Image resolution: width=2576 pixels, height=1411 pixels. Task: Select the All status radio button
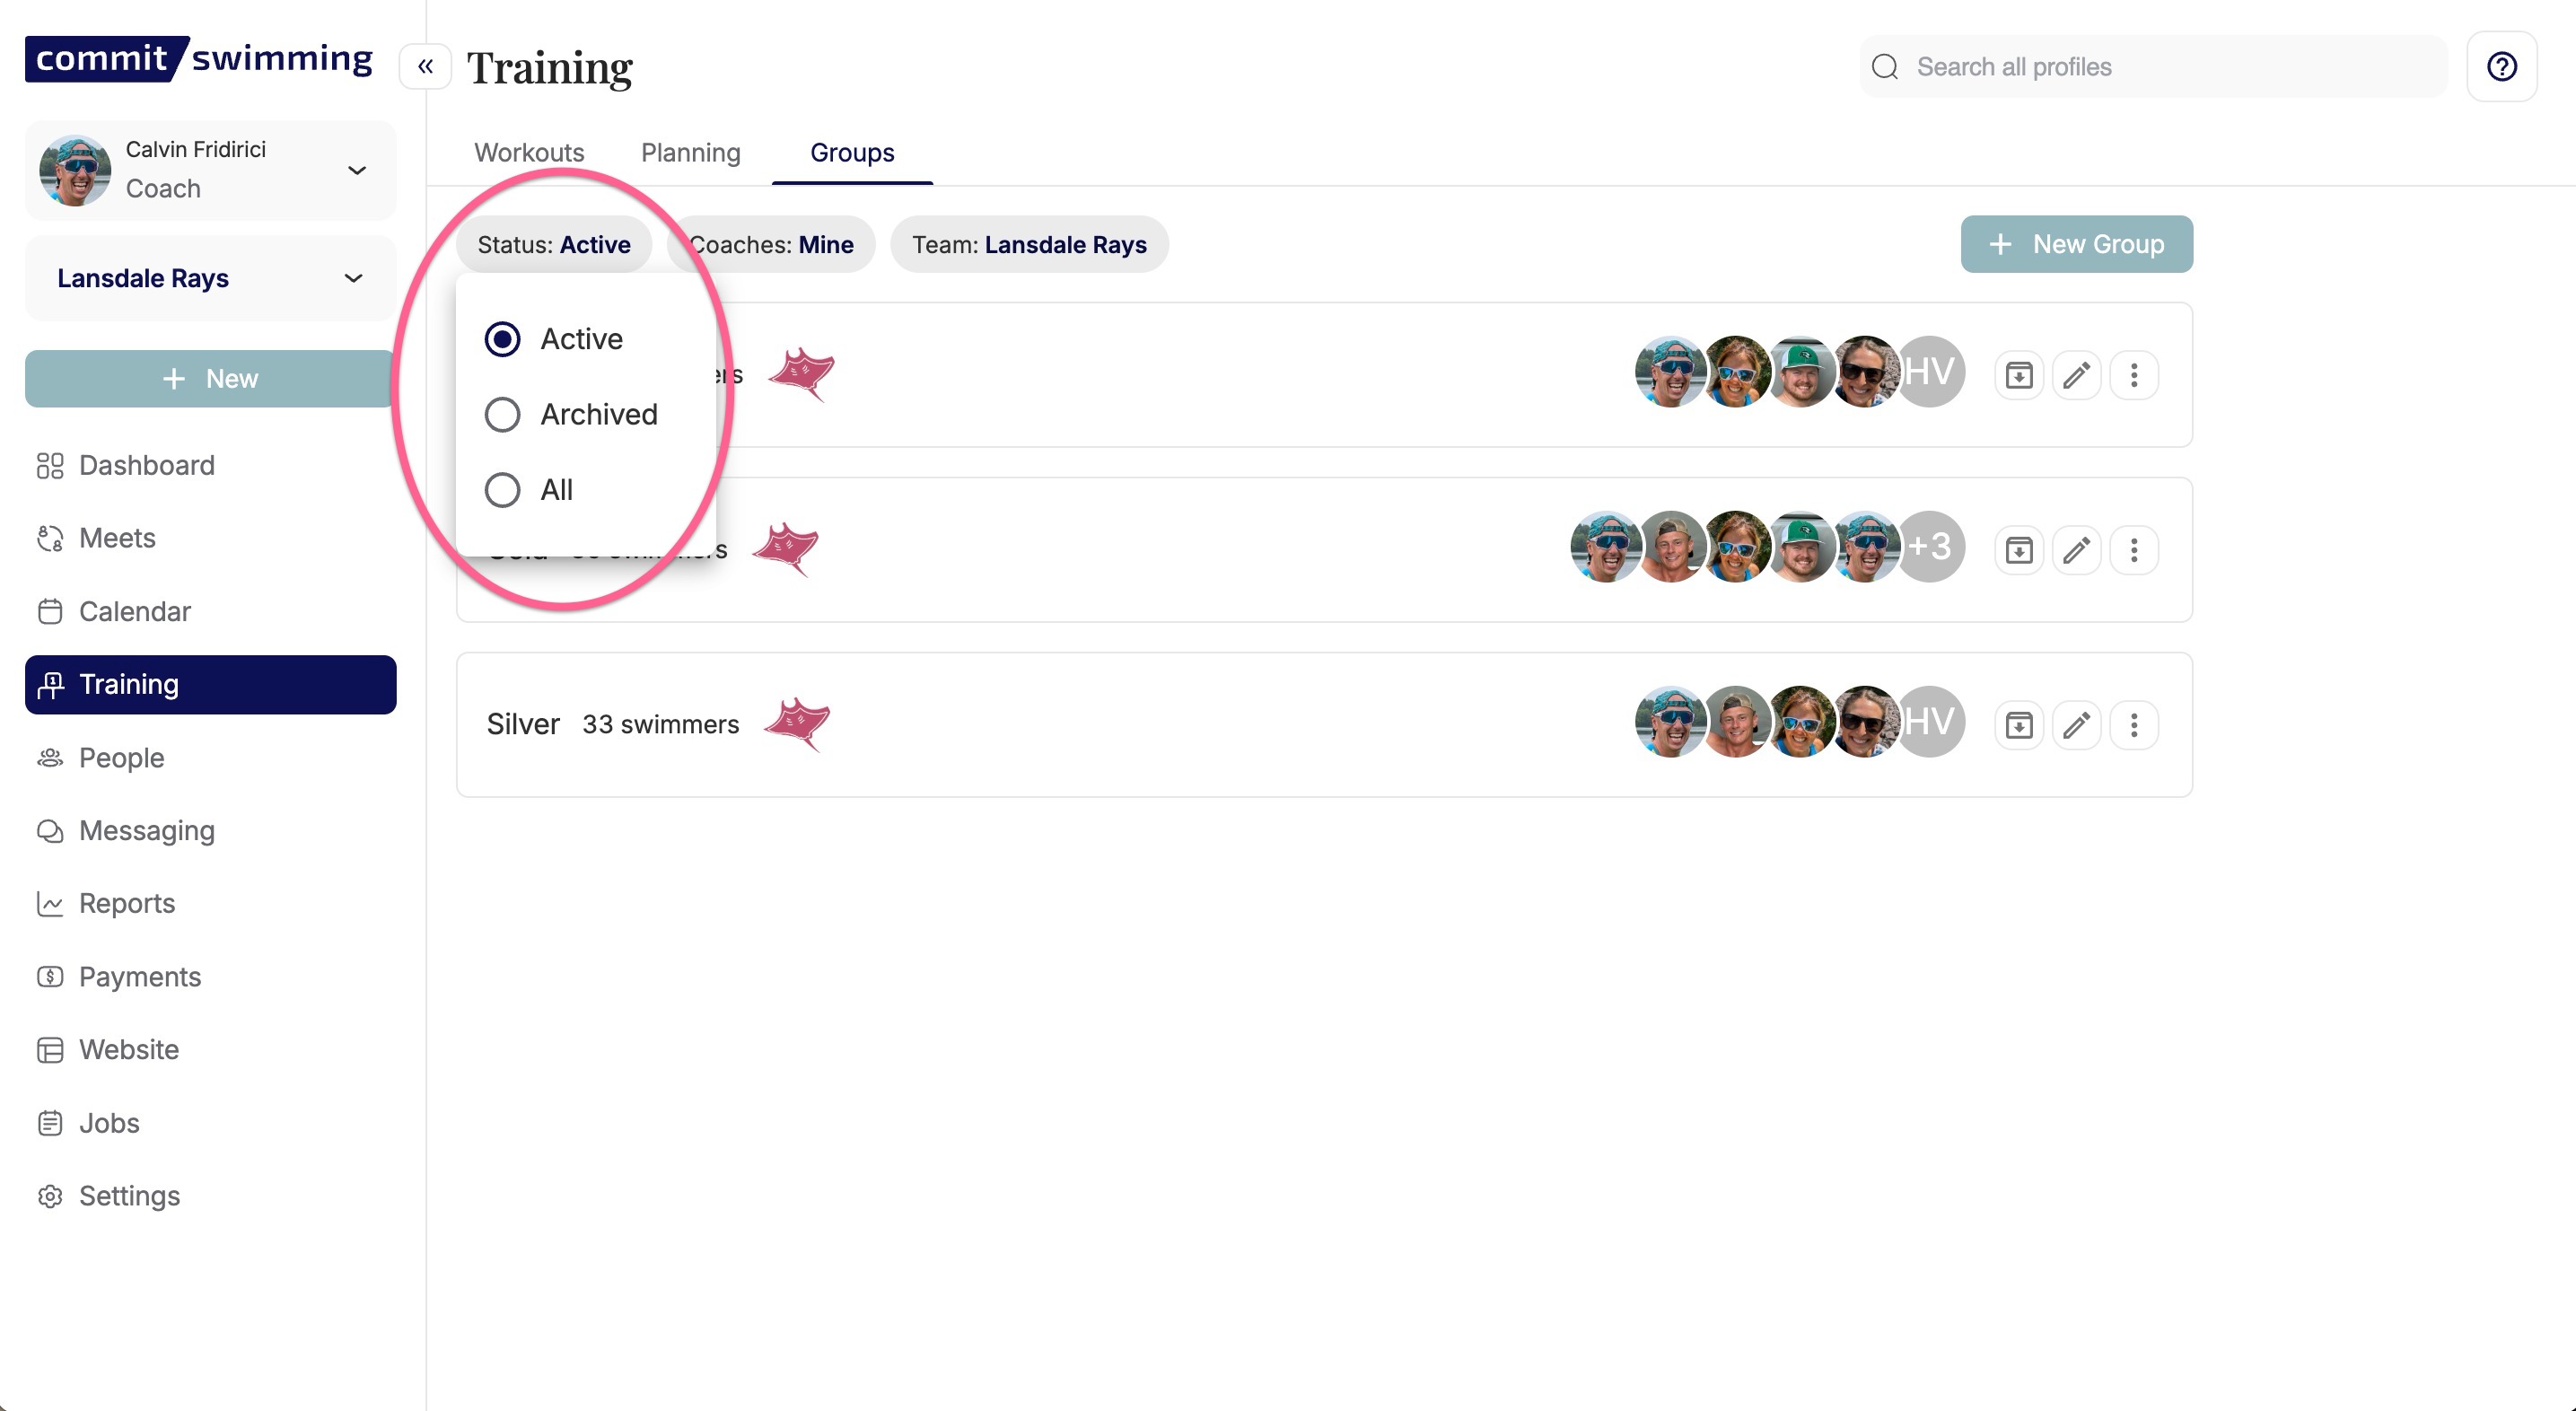point(502,490)
